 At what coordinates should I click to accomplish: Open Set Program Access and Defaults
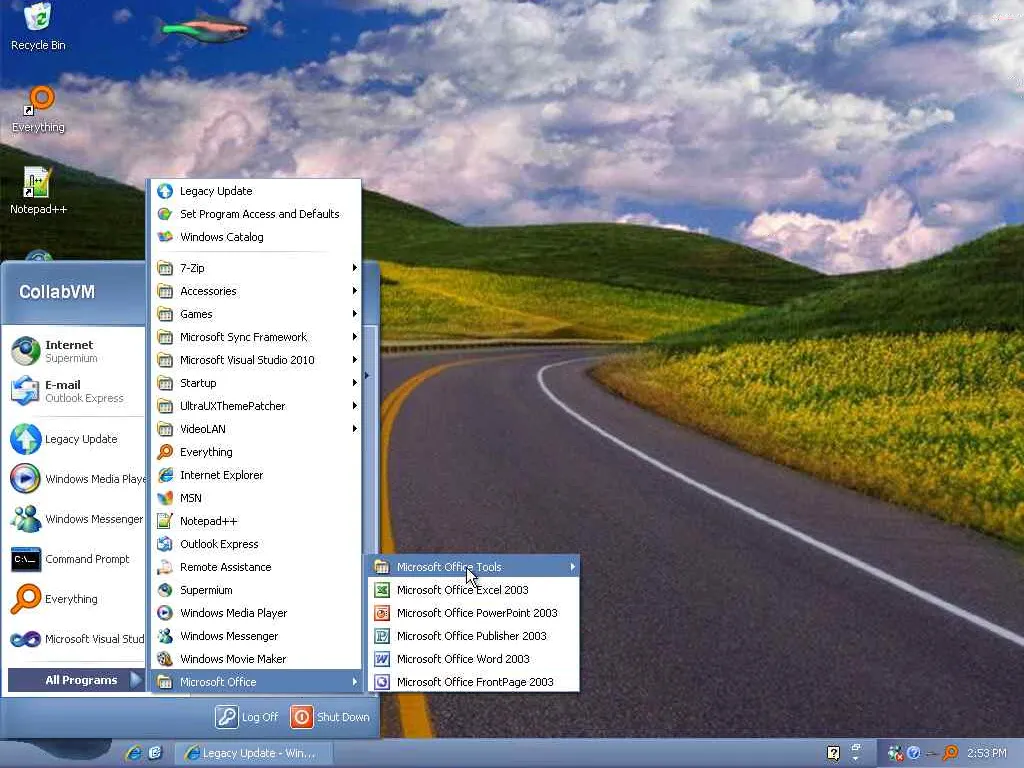coord(256,214)
